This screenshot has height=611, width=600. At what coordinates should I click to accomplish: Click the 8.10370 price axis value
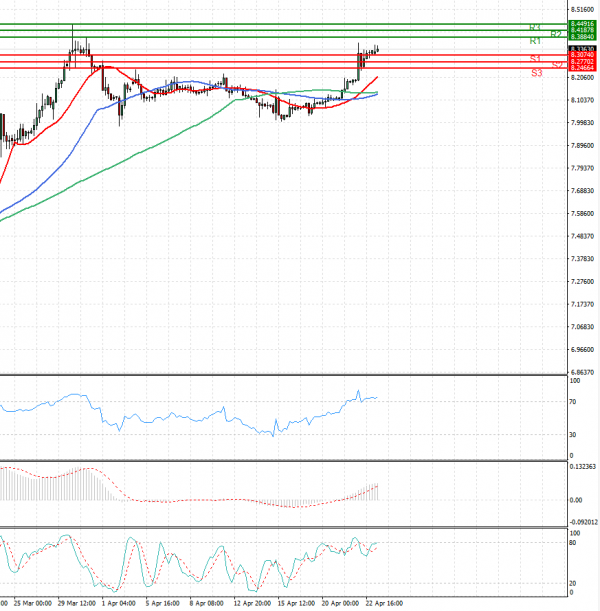pos(582,100)
